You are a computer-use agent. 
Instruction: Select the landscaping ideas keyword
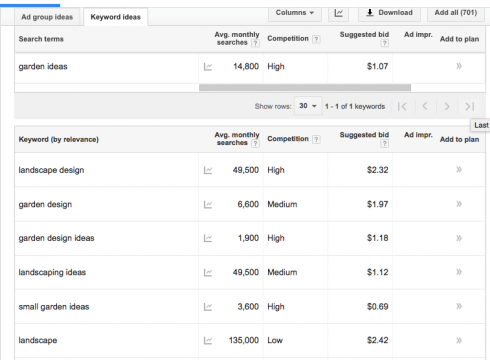tap(52, 272)
